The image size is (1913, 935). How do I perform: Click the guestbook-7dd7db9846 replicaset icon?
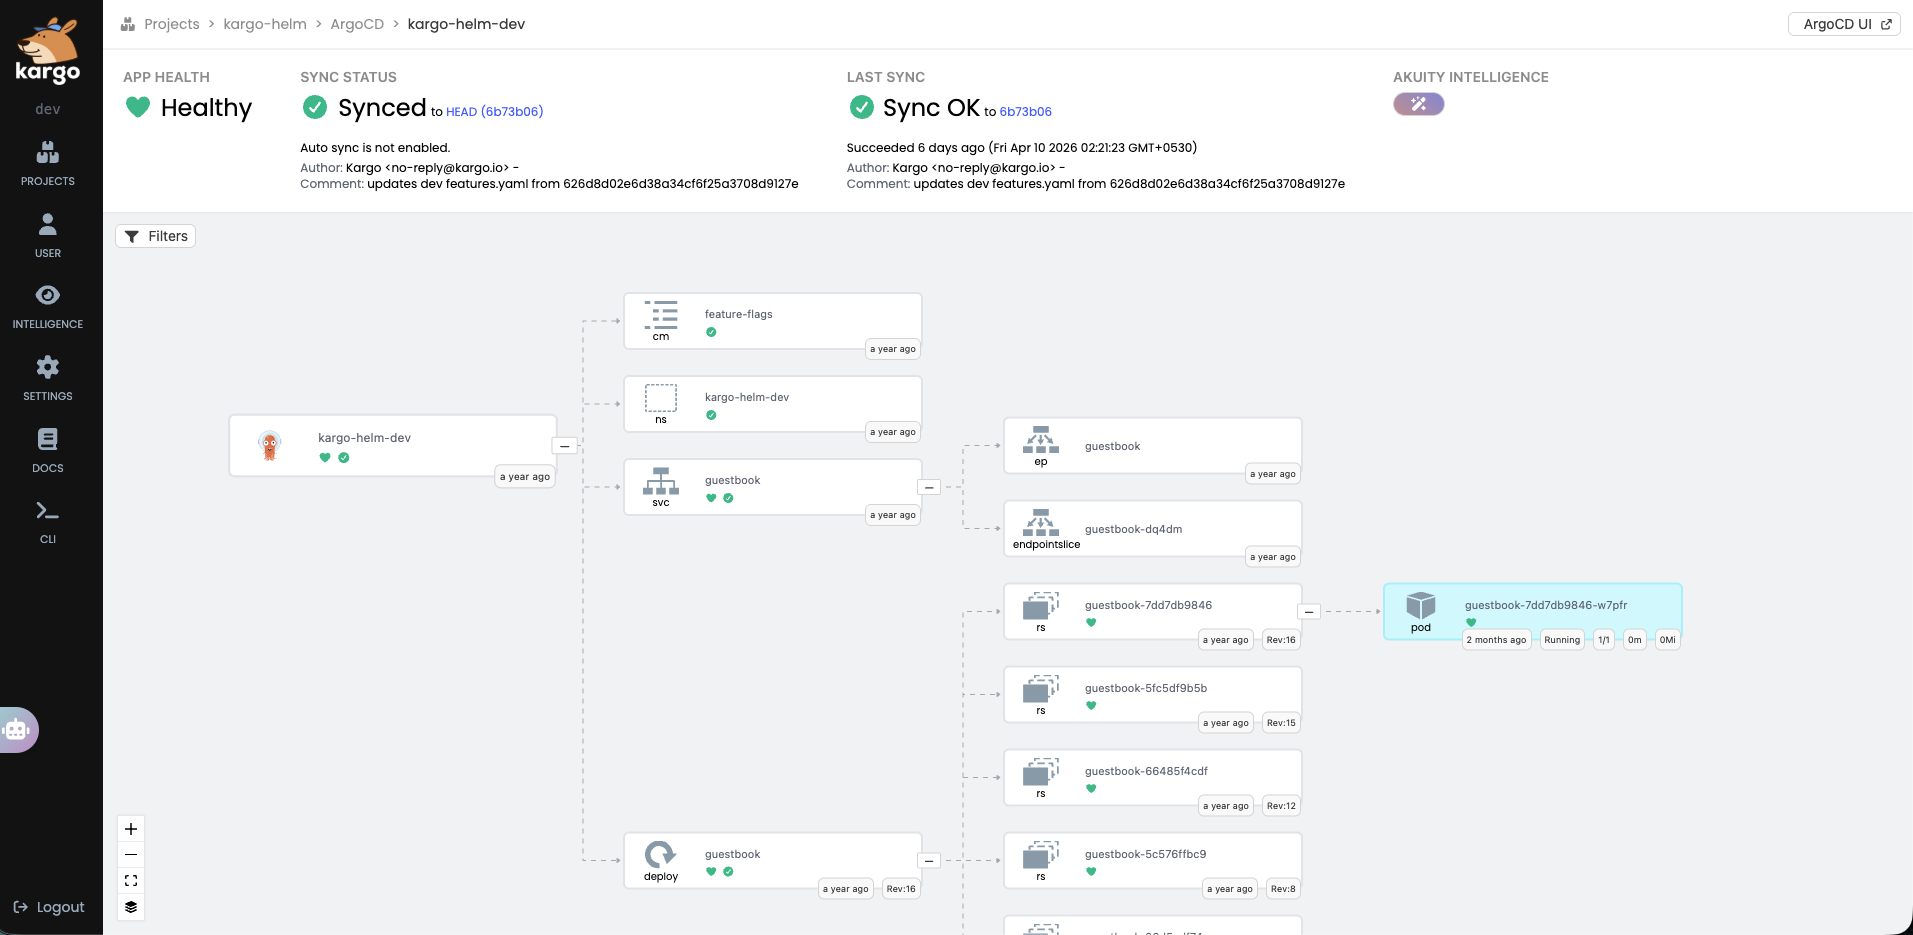click(x=1041, y=606)
